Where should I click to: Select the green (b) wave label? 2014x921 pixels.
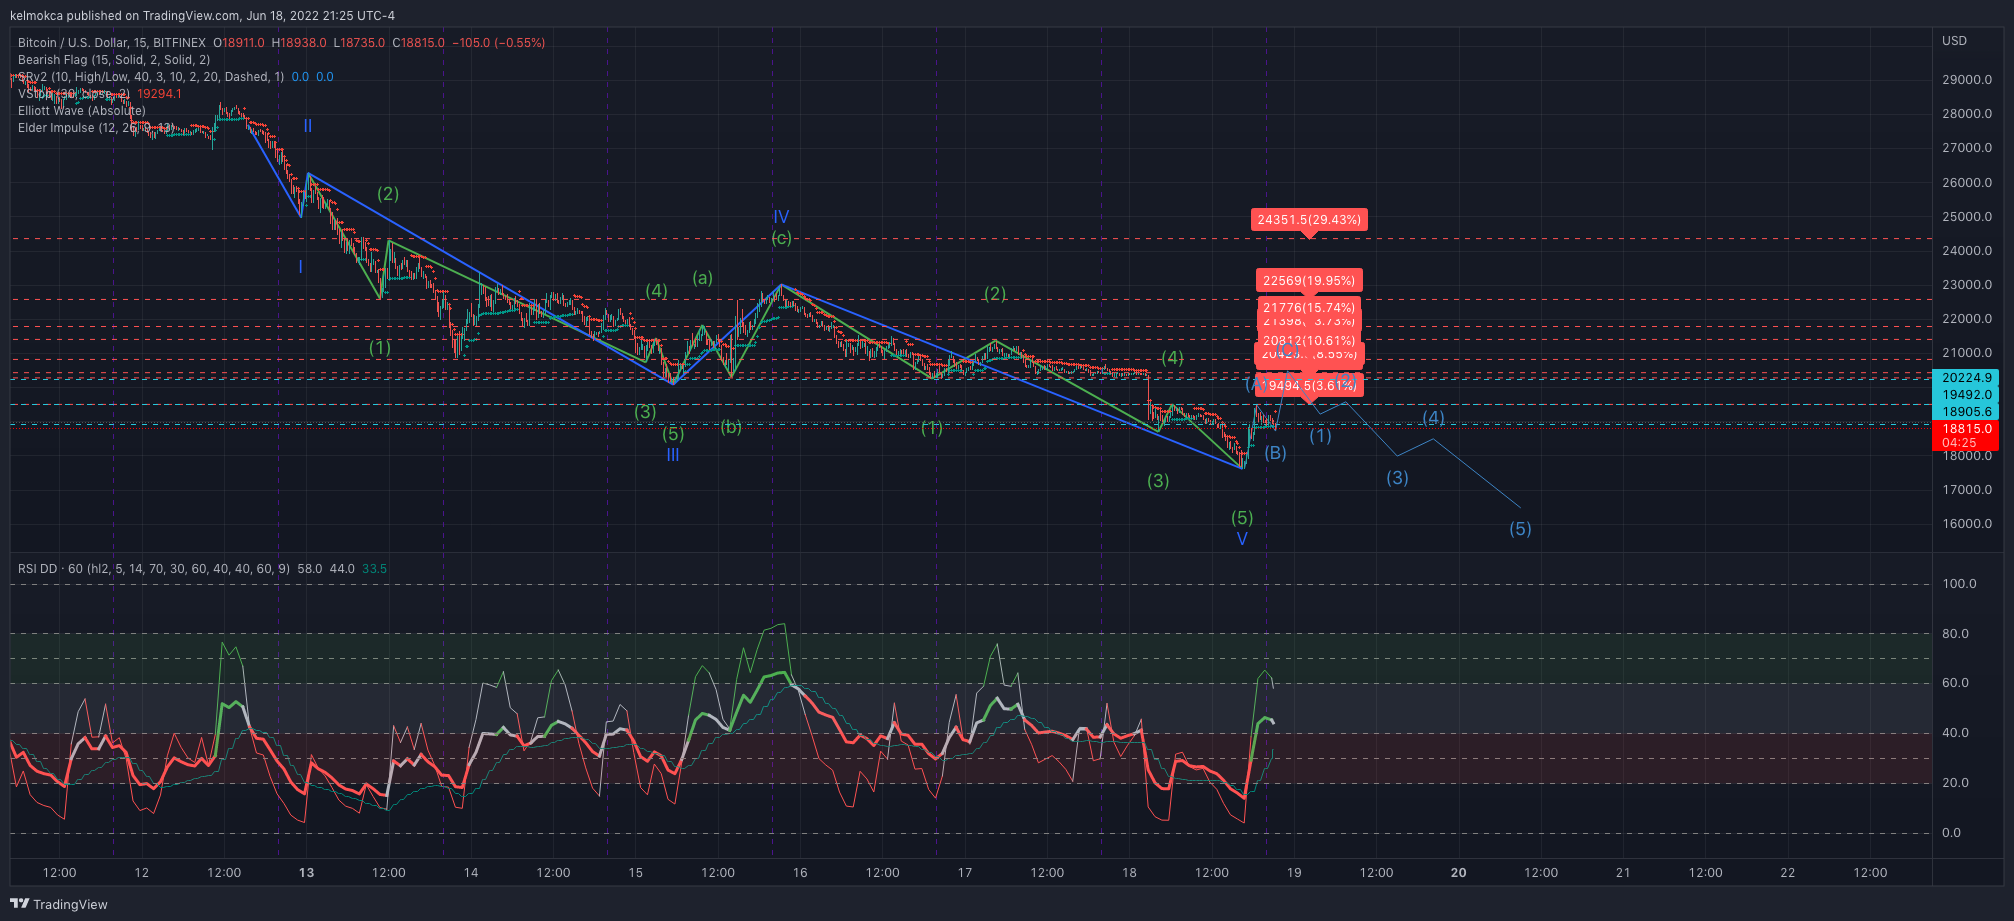pyautogui.click(x=731, y=427)
